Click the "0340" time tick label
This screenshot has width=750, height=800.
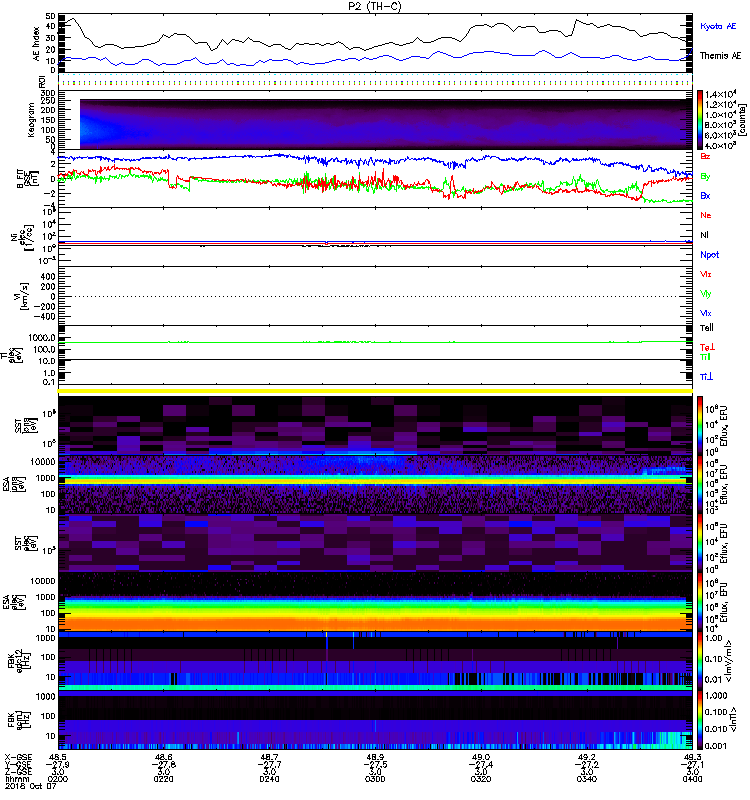[x=587, y=779]
